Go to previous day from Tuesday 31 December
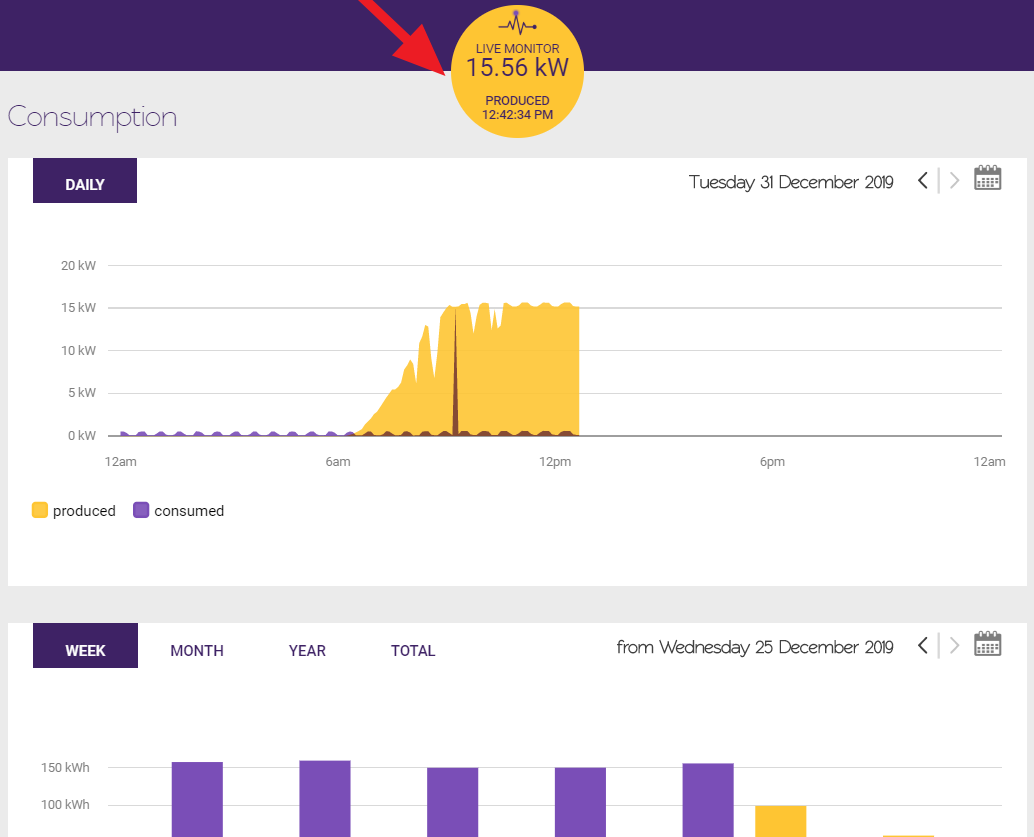Viewport: 1034px width, 837px height. [923, 181]
